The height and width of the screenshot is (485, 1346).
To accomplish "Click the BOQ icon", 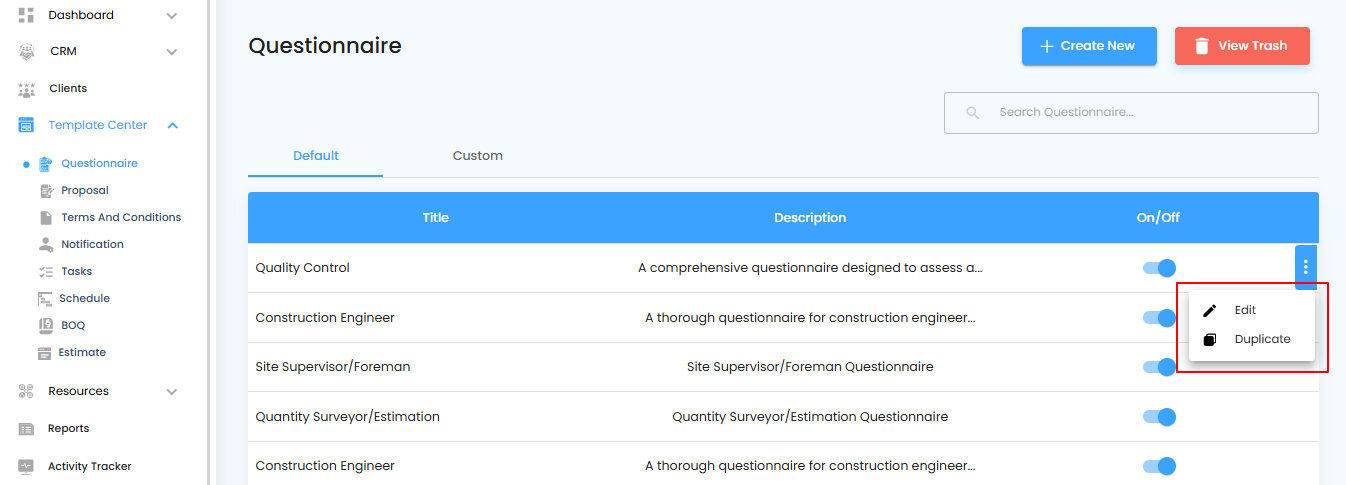I will (x=45, y=326).
